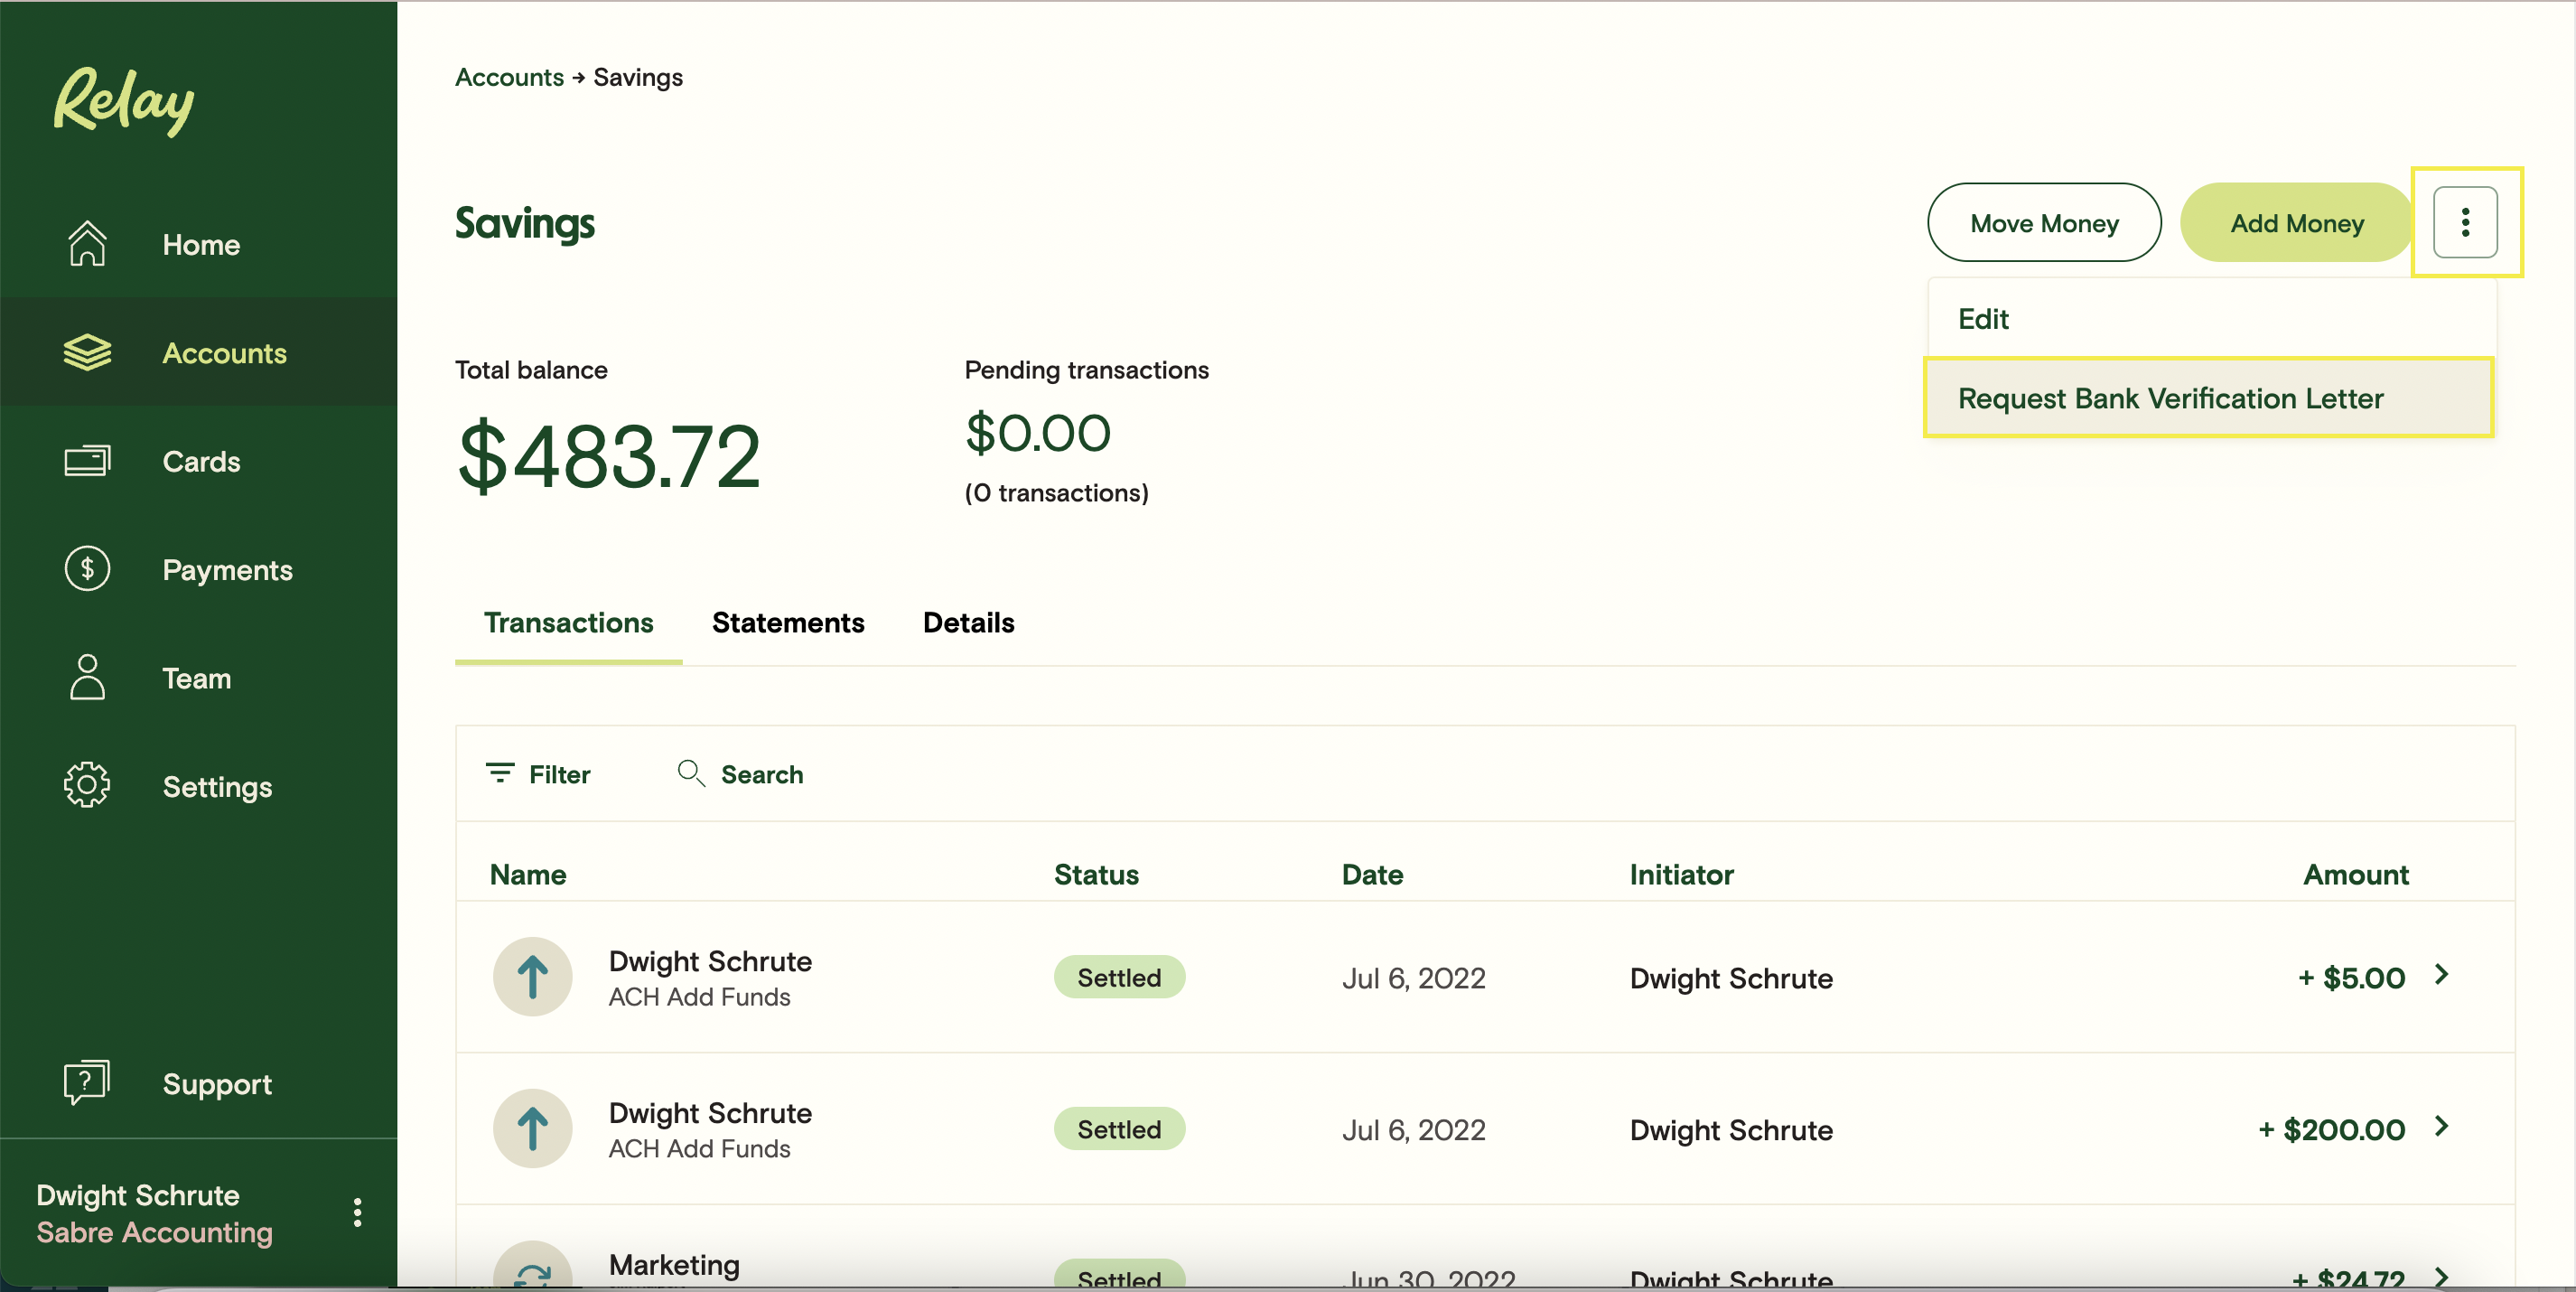Switch to the Details tab
This screenshot has width=2576, height=1292.
967,622
